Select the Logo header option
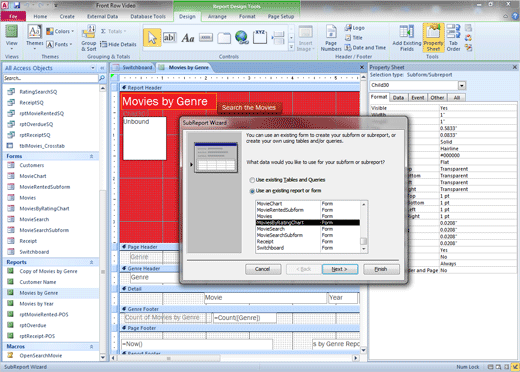The image size is (520, 372). (x=355, y=28)
